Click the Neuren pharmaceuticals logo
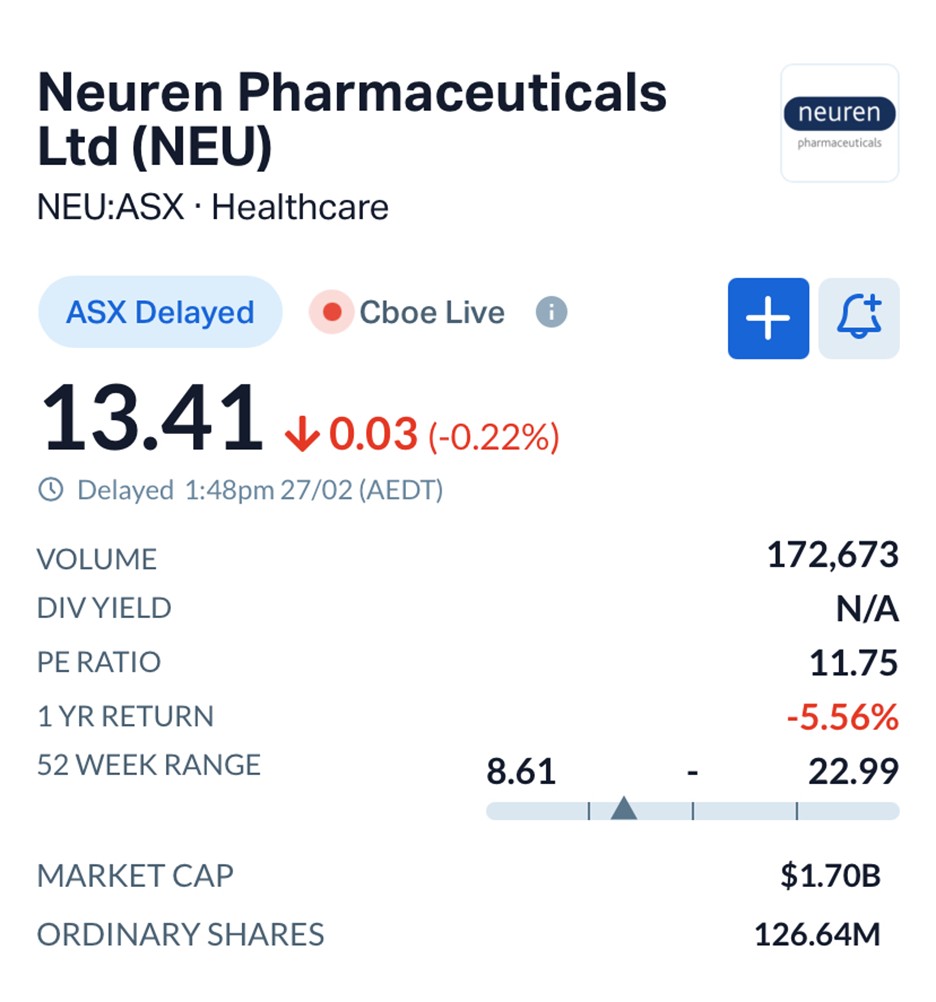The image size is (936, 1002). (839, 123)
